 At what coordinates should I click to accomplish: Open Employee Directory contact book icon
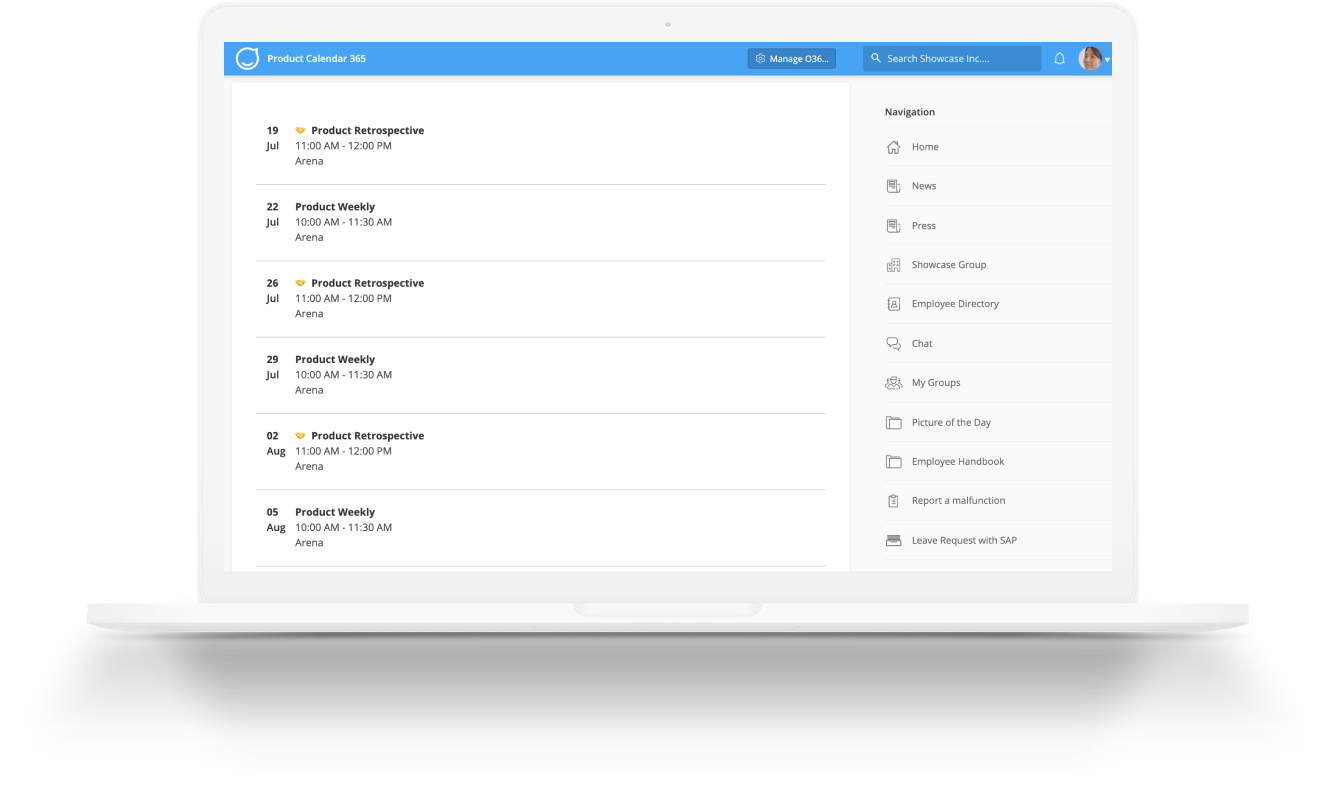coord(893,303)
